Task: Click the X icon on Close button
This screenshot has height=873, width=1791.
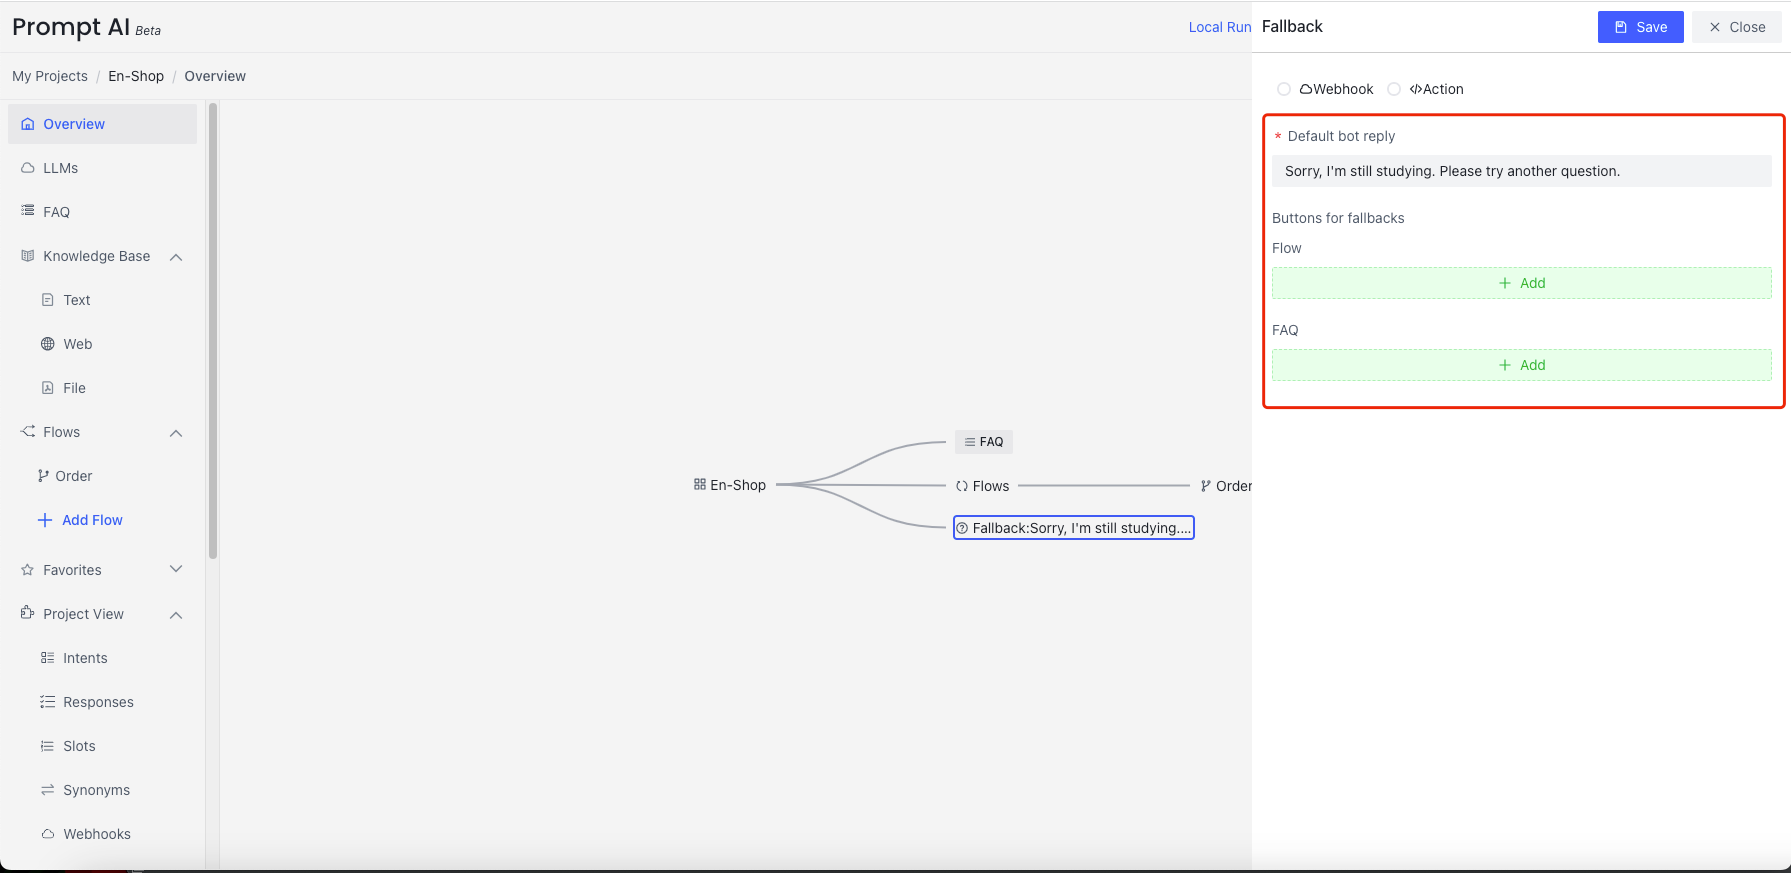Action: click(x=1715, y=27)
